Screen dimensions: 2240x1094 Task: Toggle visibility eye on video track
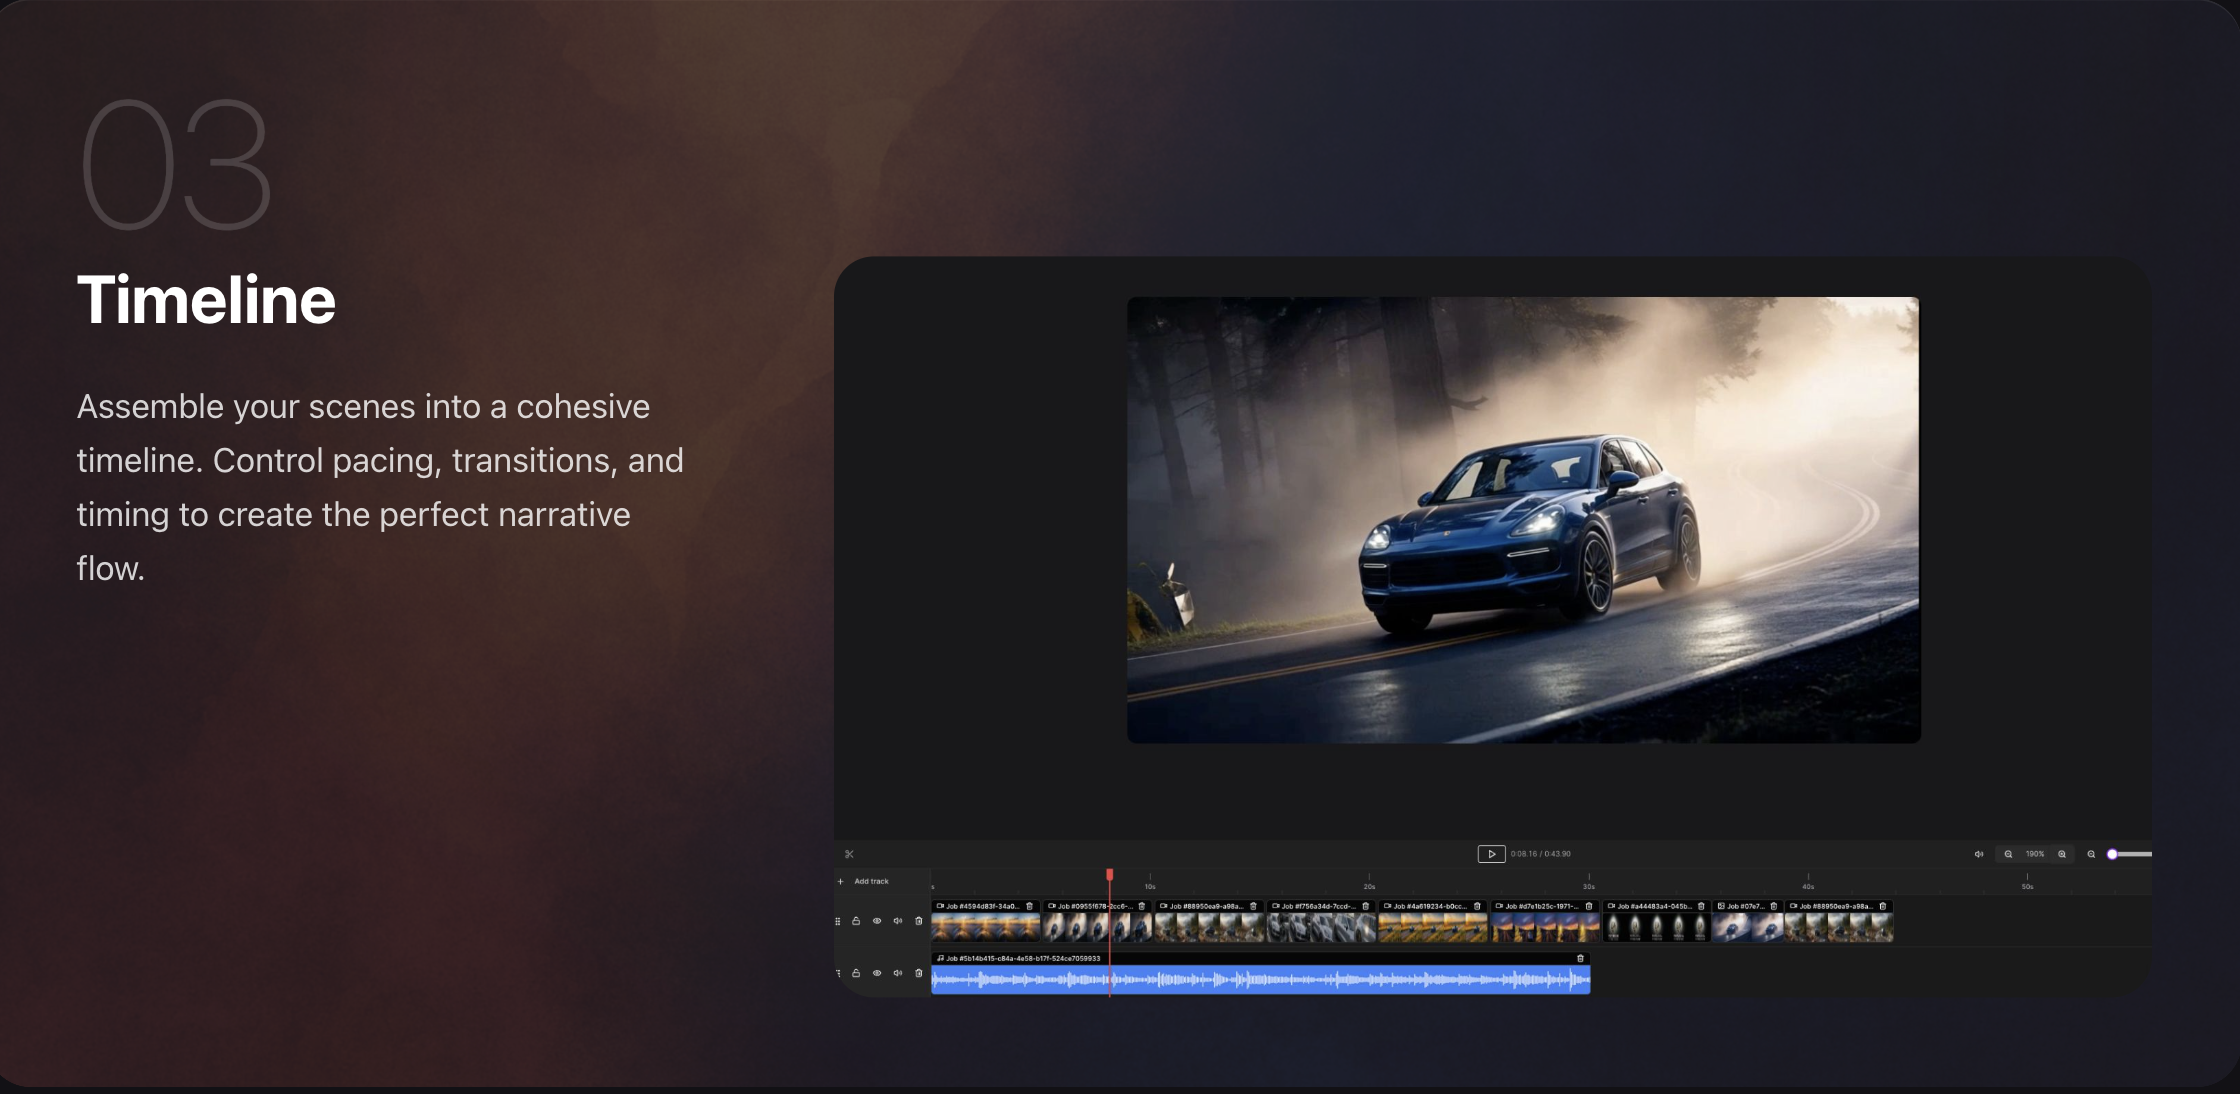(x=877, y=921)
